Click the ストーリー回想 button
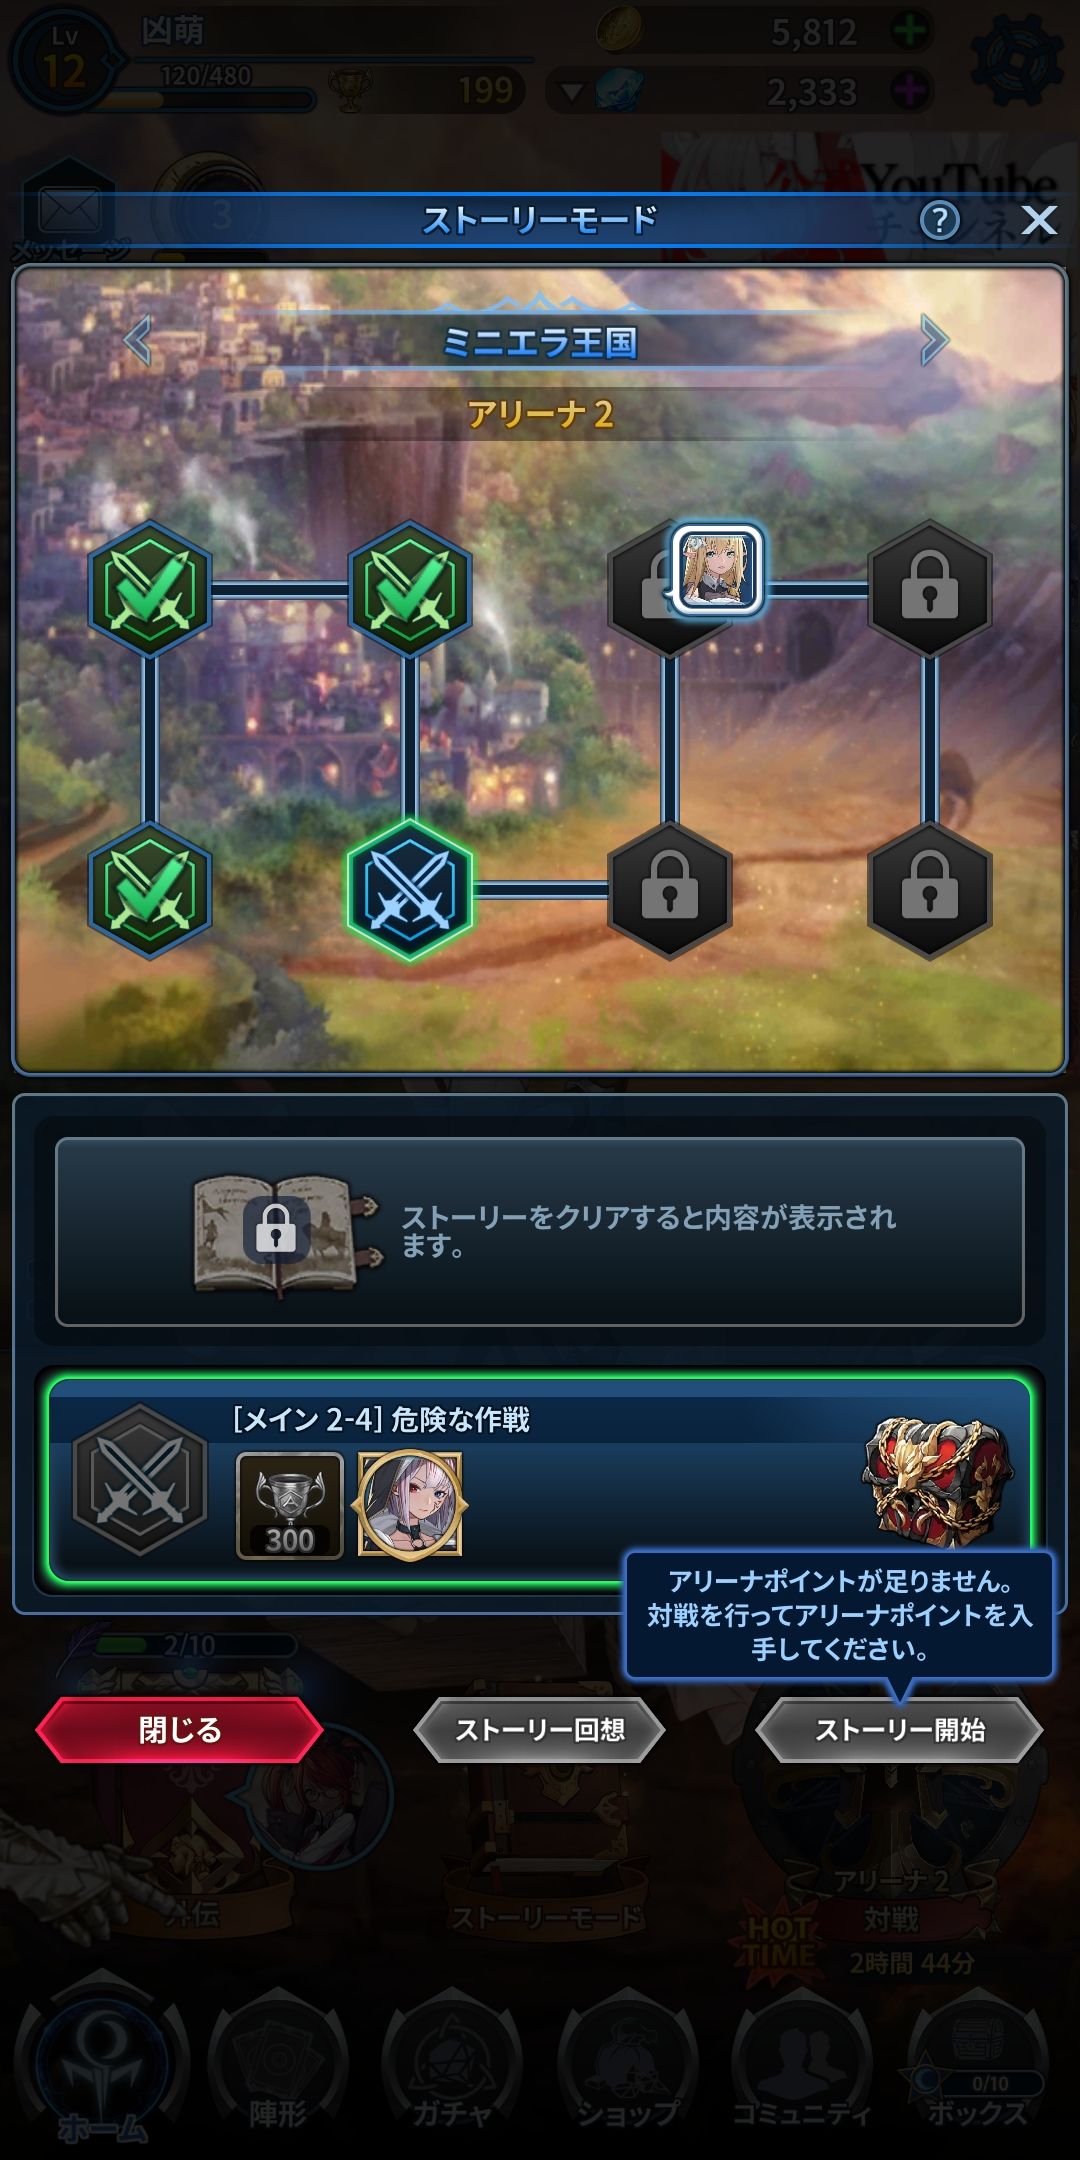Viewport: 1080px width, 2160px height. 540,1730
